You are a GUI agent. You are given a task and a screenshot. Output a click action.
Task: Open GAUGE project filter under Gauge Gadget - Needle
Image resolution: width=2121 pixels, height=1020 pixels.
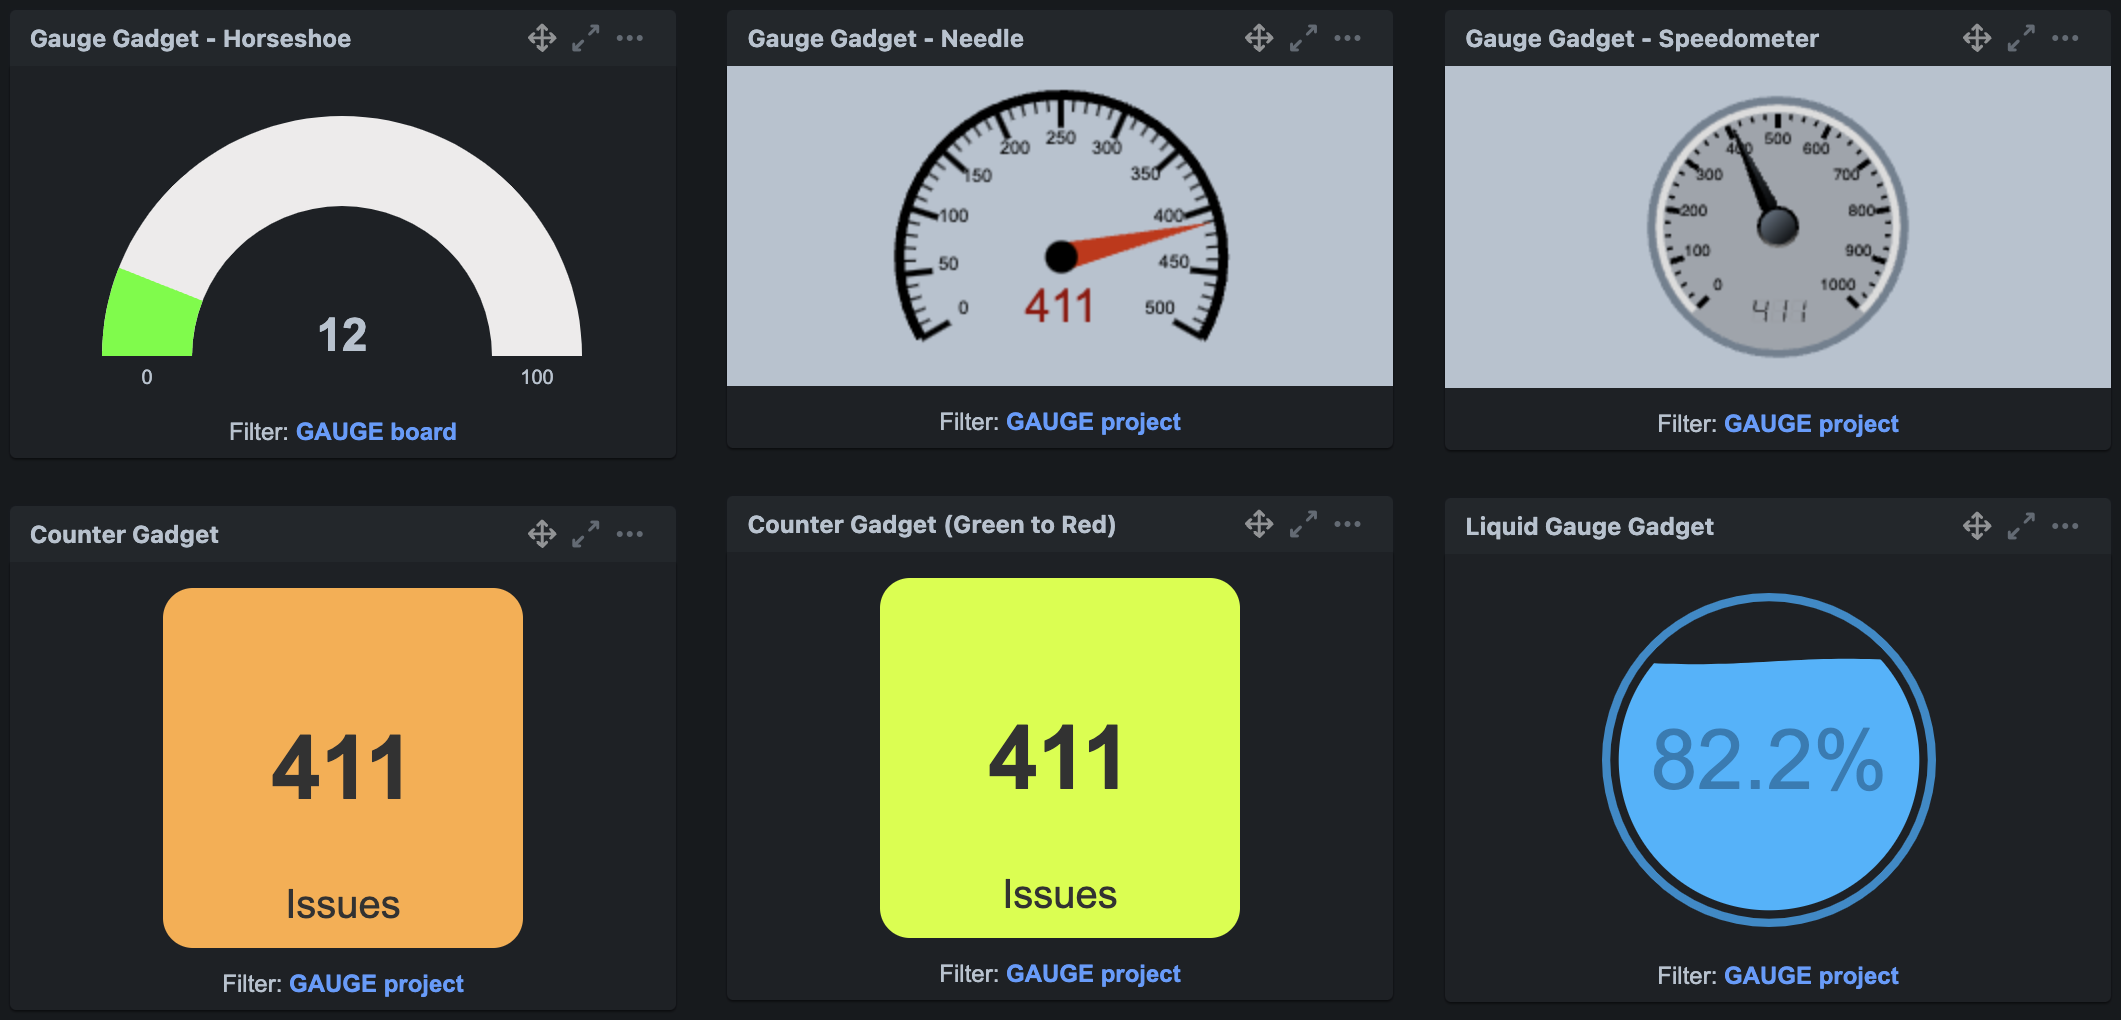(1093, 421)
